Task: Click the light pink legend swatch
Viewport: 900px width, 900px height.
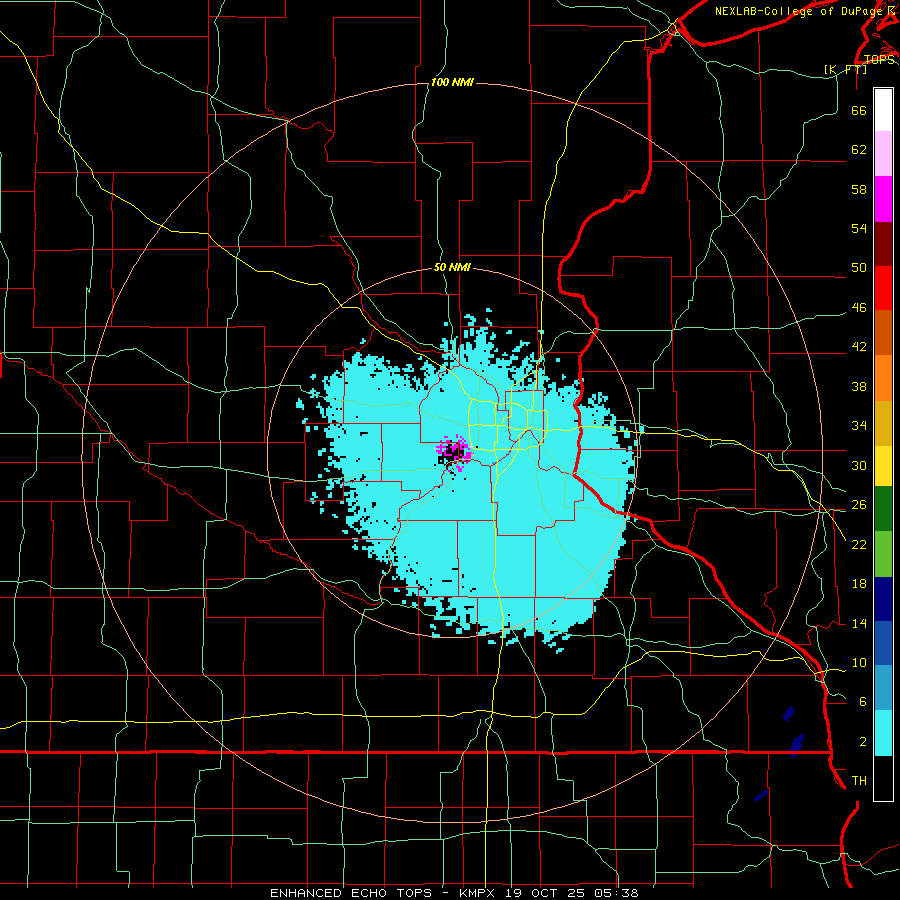Action: pos(883,153)
